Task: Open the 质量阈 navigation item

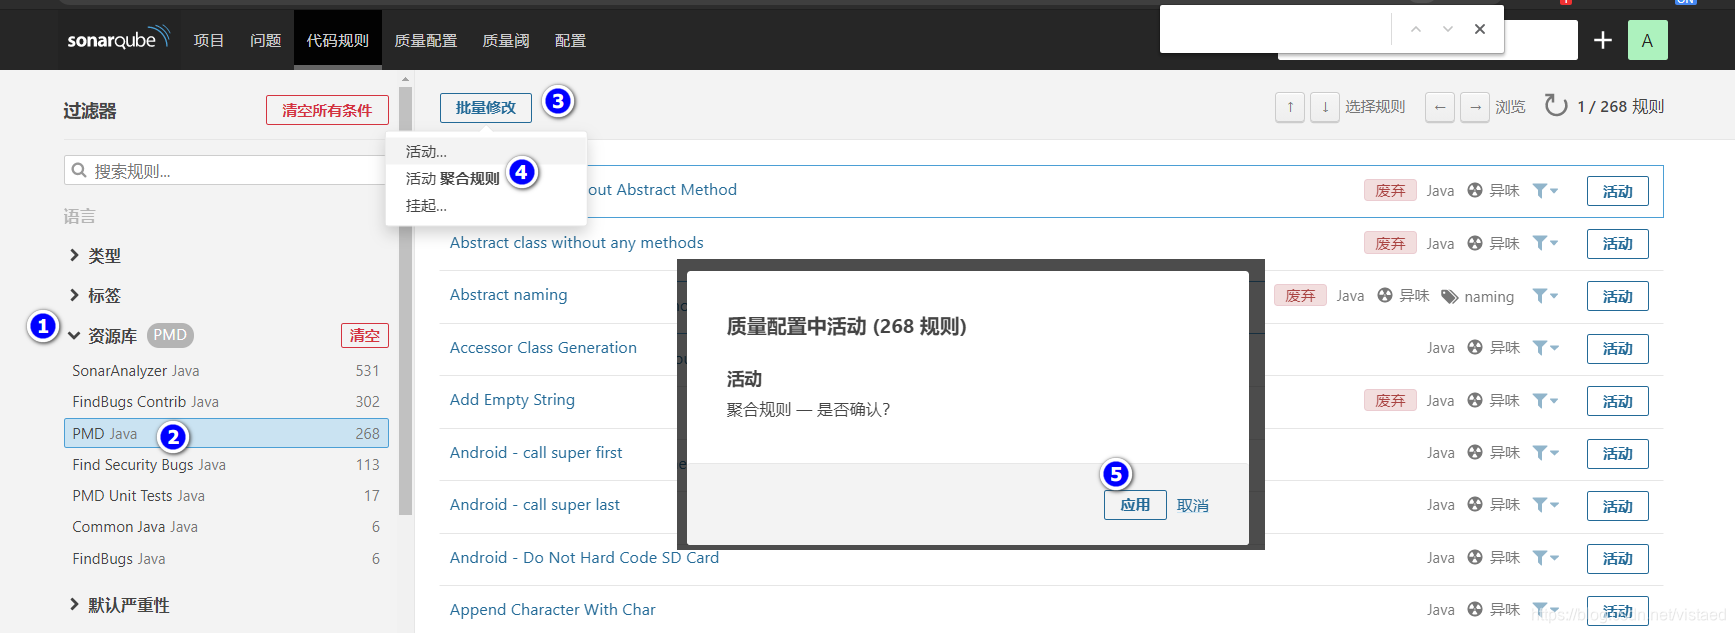Action: (x=506, y=40)
